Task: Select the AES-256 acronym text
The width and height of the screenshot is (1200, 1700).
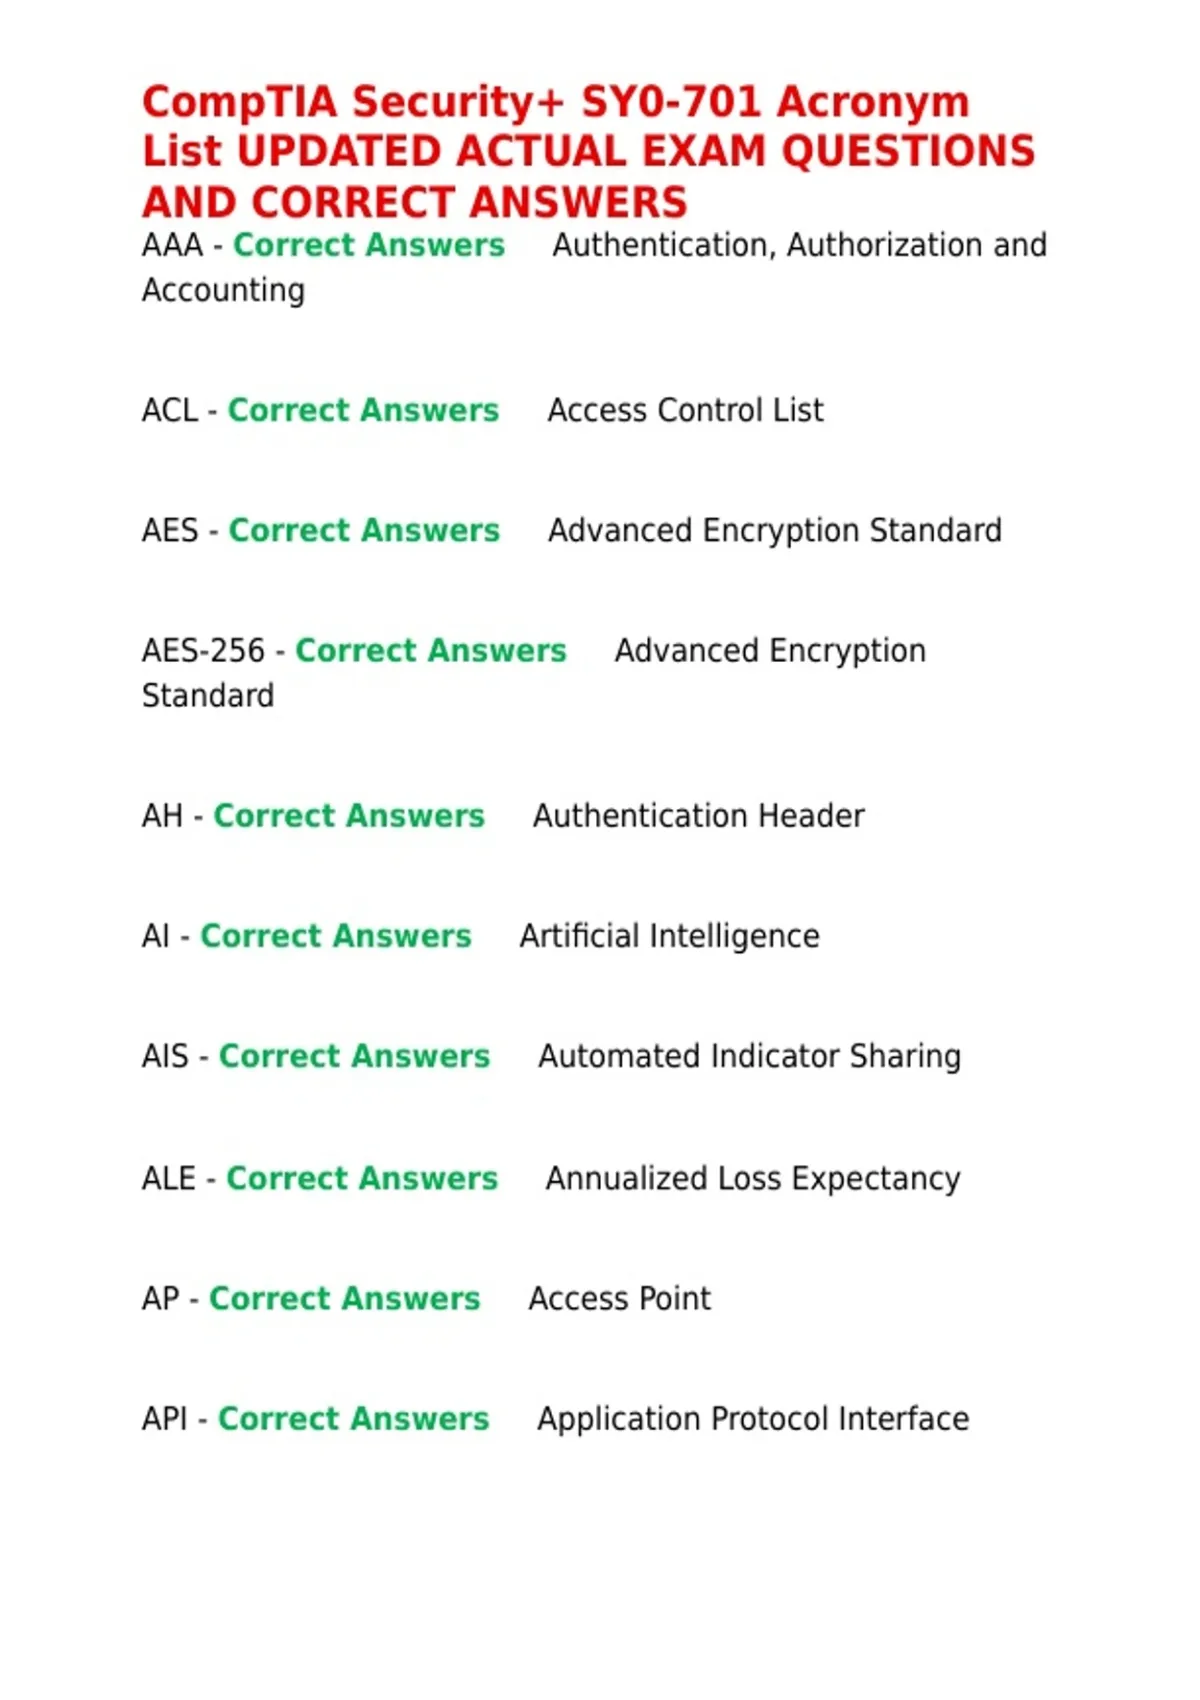Action: coord(203,651)
